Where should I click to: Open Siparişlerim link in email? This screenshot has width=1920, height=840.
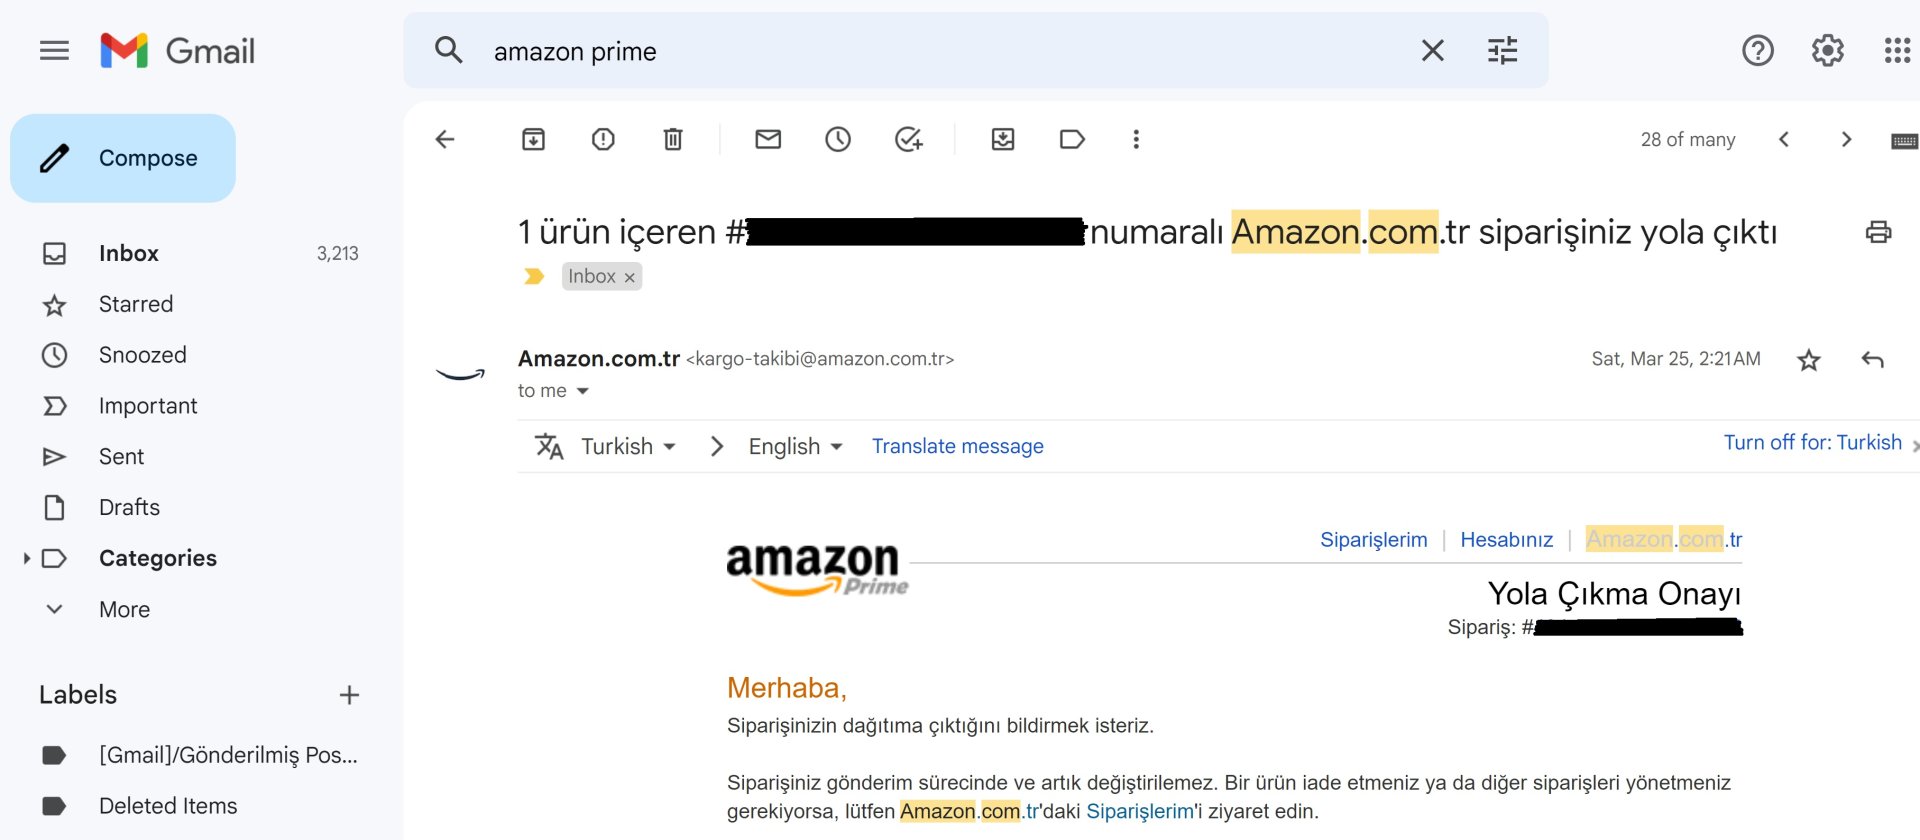tap(1374, 539)
